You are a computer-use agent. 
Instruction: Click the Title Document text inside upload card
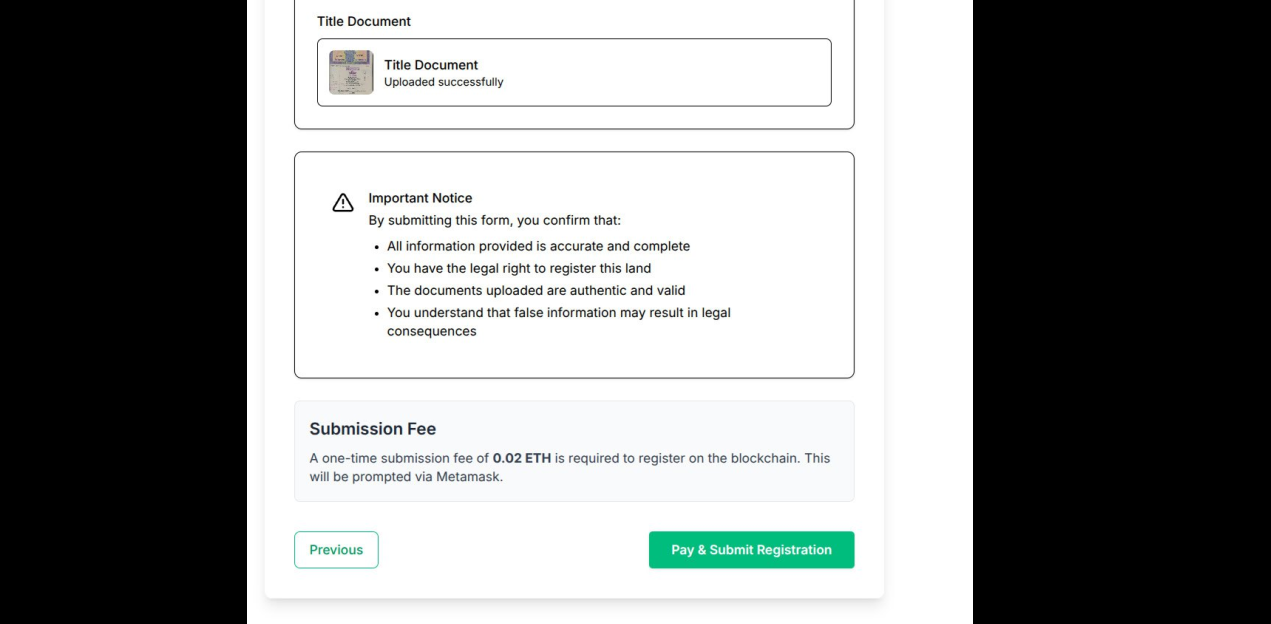pyautogui.click(x=430, y=64)
